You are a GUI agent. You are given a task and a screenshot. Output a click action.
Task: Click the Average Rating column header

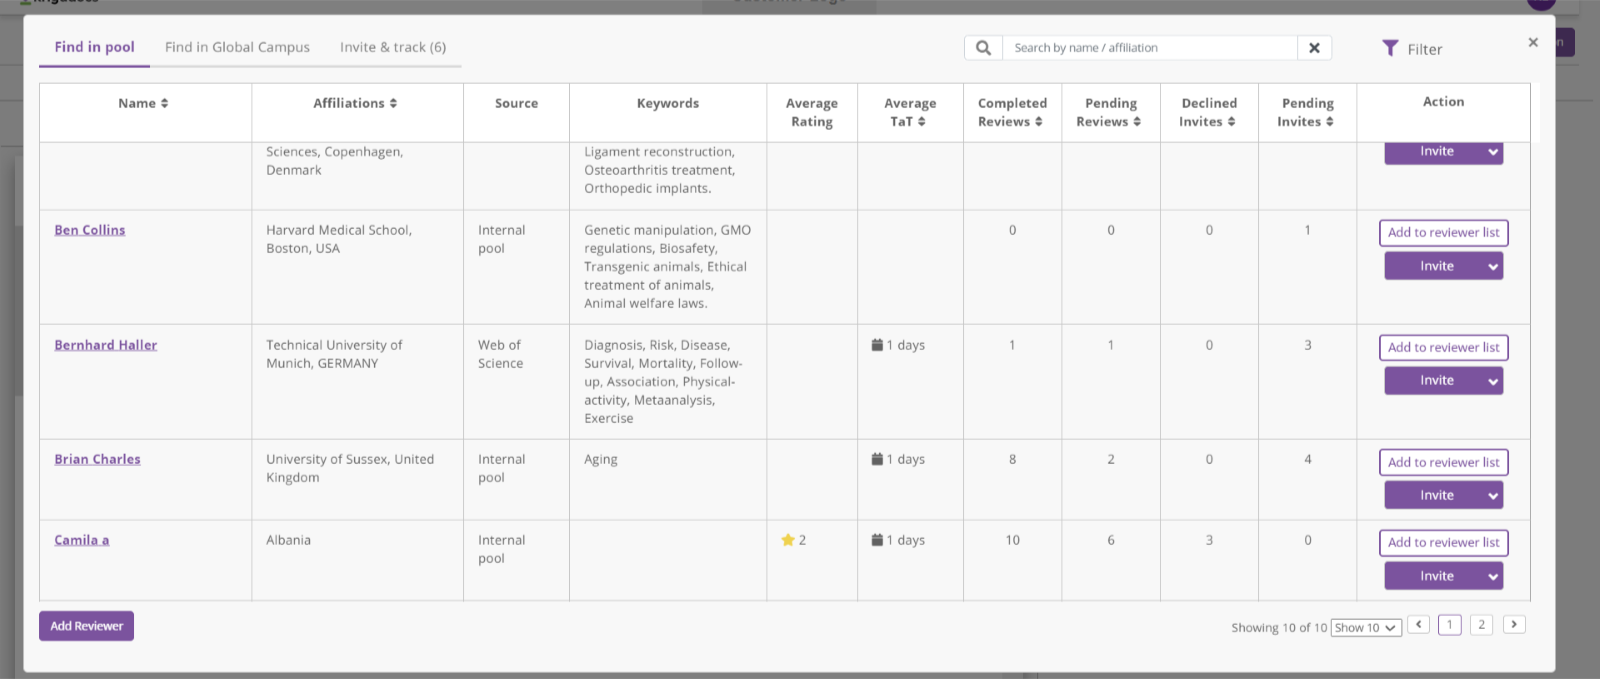(x=812, y=112)
